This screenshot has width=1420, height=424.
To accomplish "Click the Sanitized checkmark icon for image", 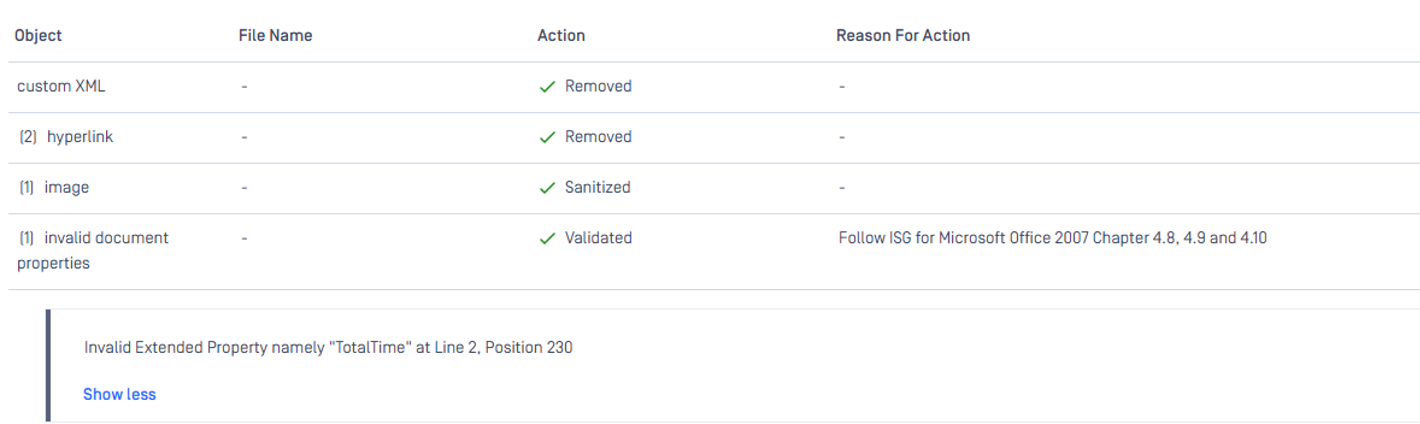I will [x=547, y=188].
